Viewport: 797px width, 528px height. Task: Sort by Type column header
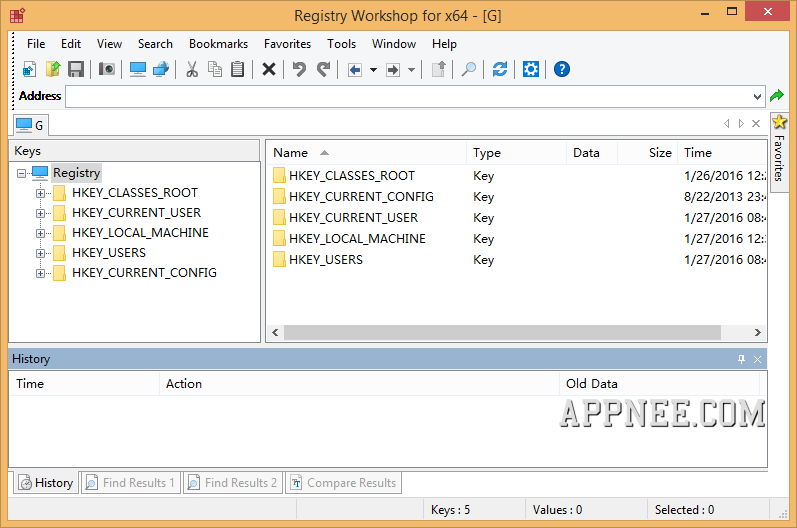pyautogui.click(x=516, y=153)
